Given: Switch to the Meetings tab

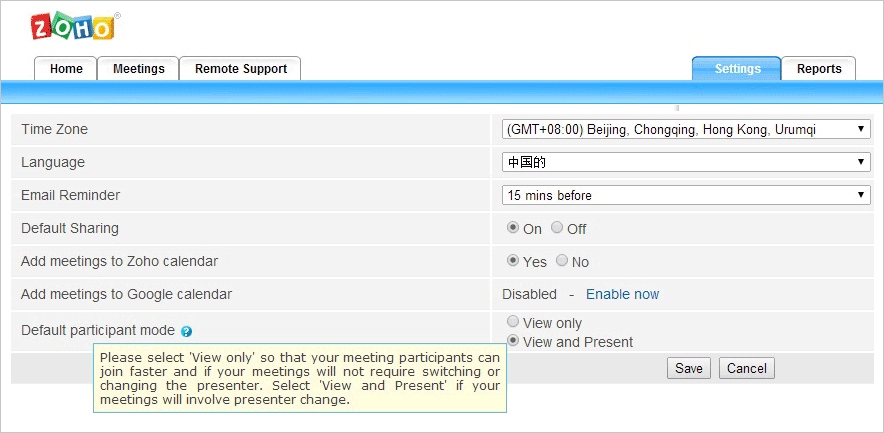Looking at the screenshot, I should (x=138, y=69).
